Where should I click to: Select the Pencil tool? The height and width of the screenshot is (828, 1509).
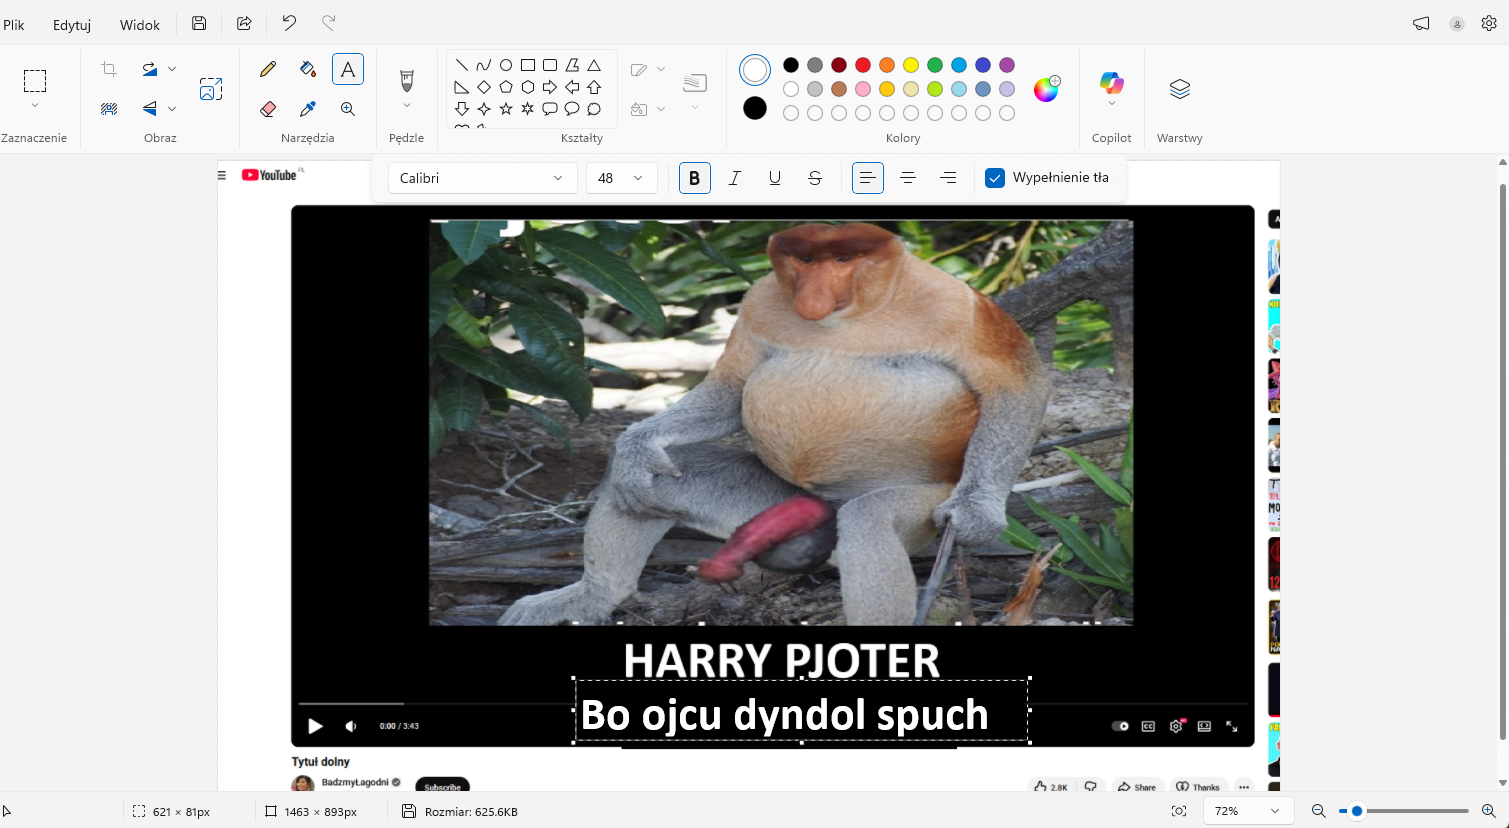tap(267, 69)
